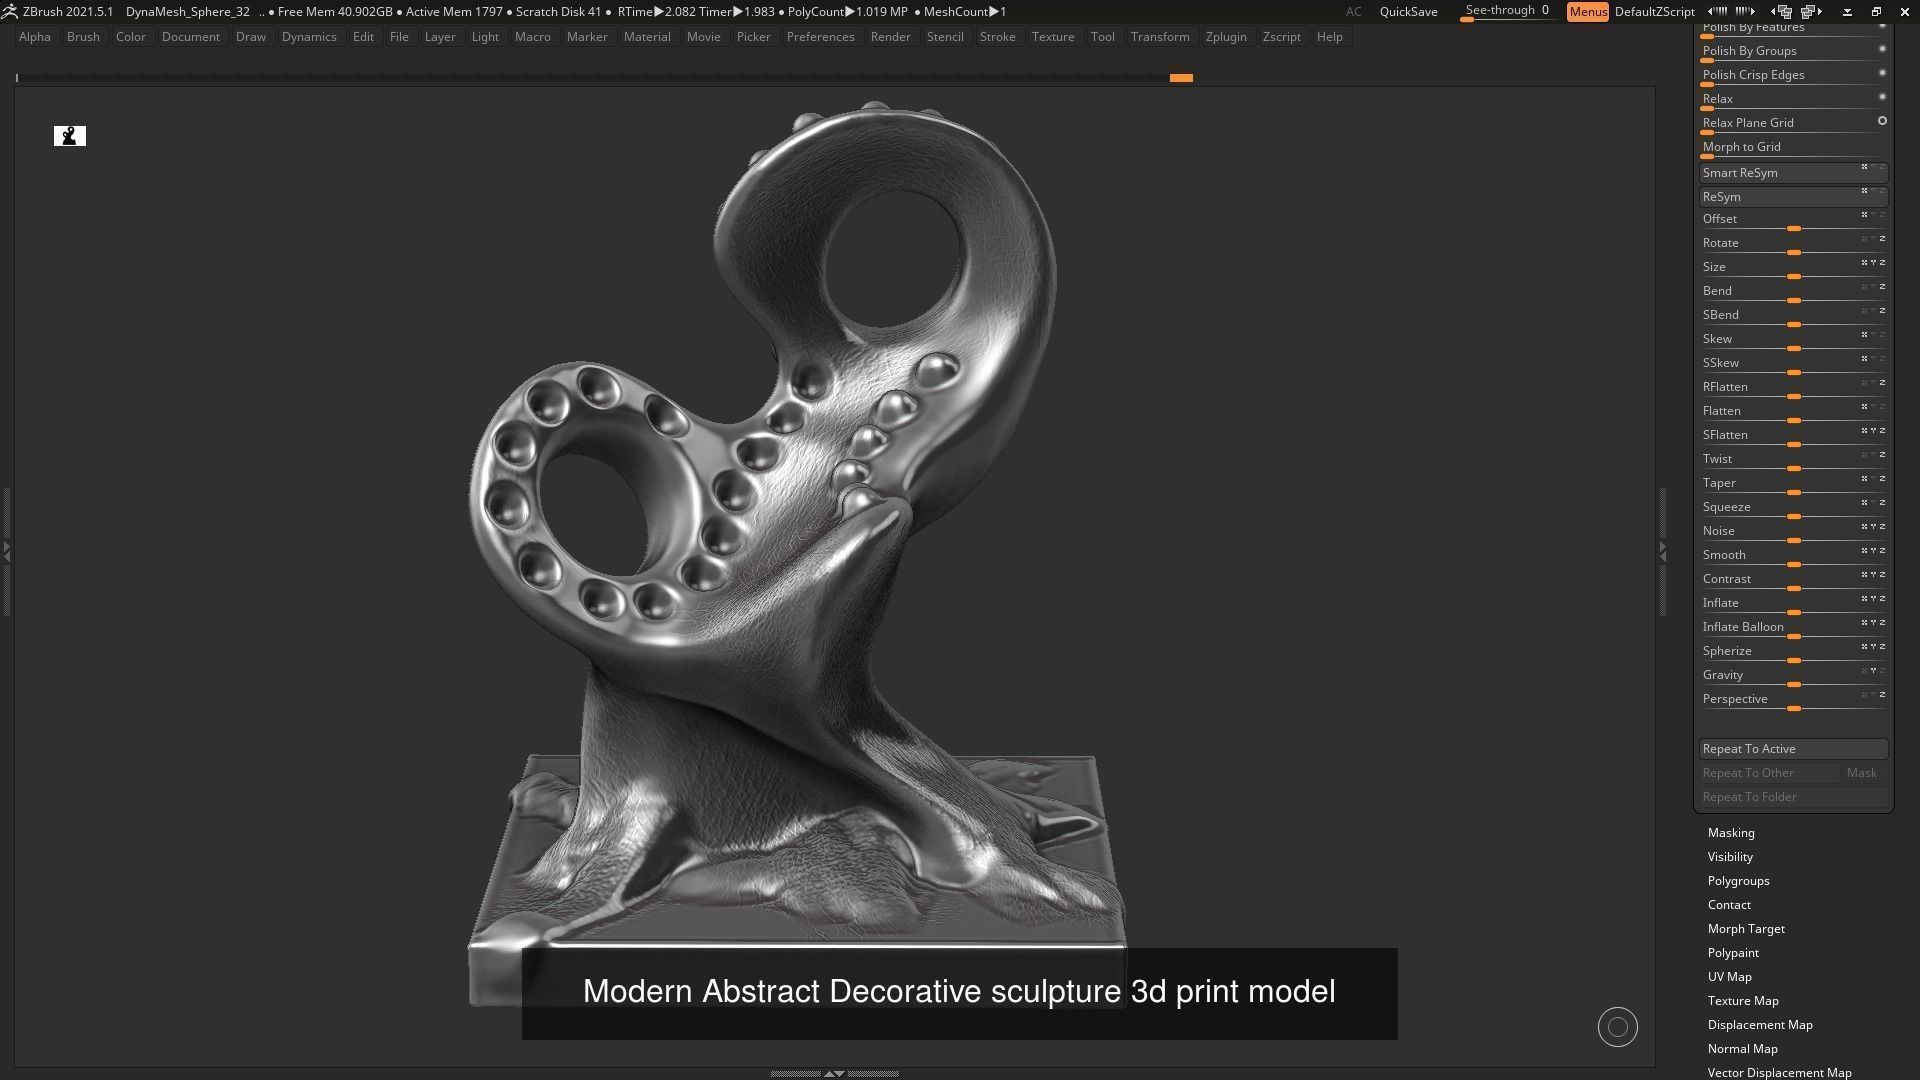Image resolution: width=1920 pixels, height=1080 pixels.
Task: Click the orange timeline marker above canvas
Action: (x=1181, y=77)
